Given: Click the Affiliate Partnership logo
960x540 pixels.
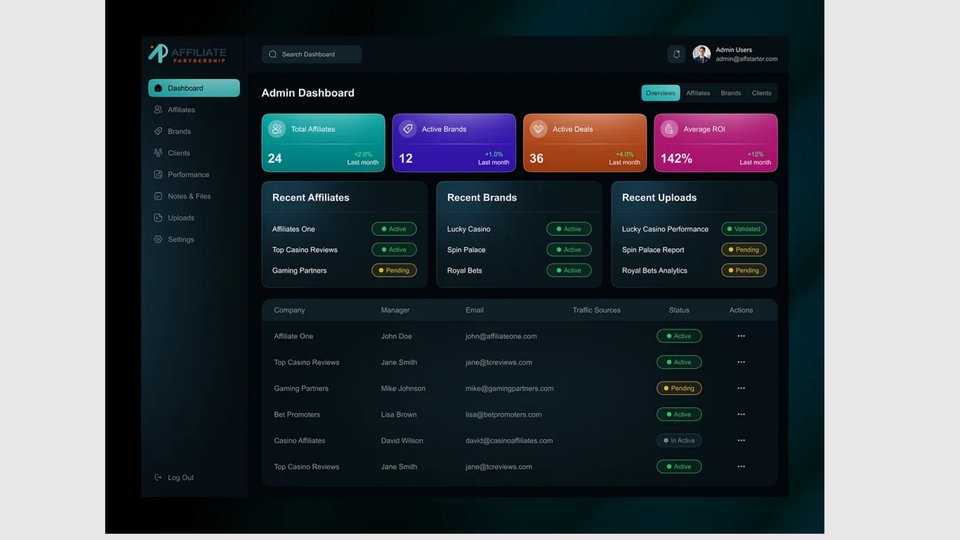Looking at the screenshot, I should point(188,54).
